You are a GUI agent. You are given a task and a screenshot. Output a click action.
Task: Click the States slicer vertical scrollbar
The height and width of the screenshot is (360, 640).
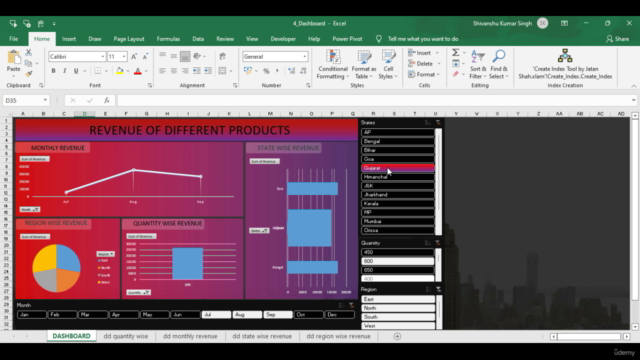tap(438, 182)
